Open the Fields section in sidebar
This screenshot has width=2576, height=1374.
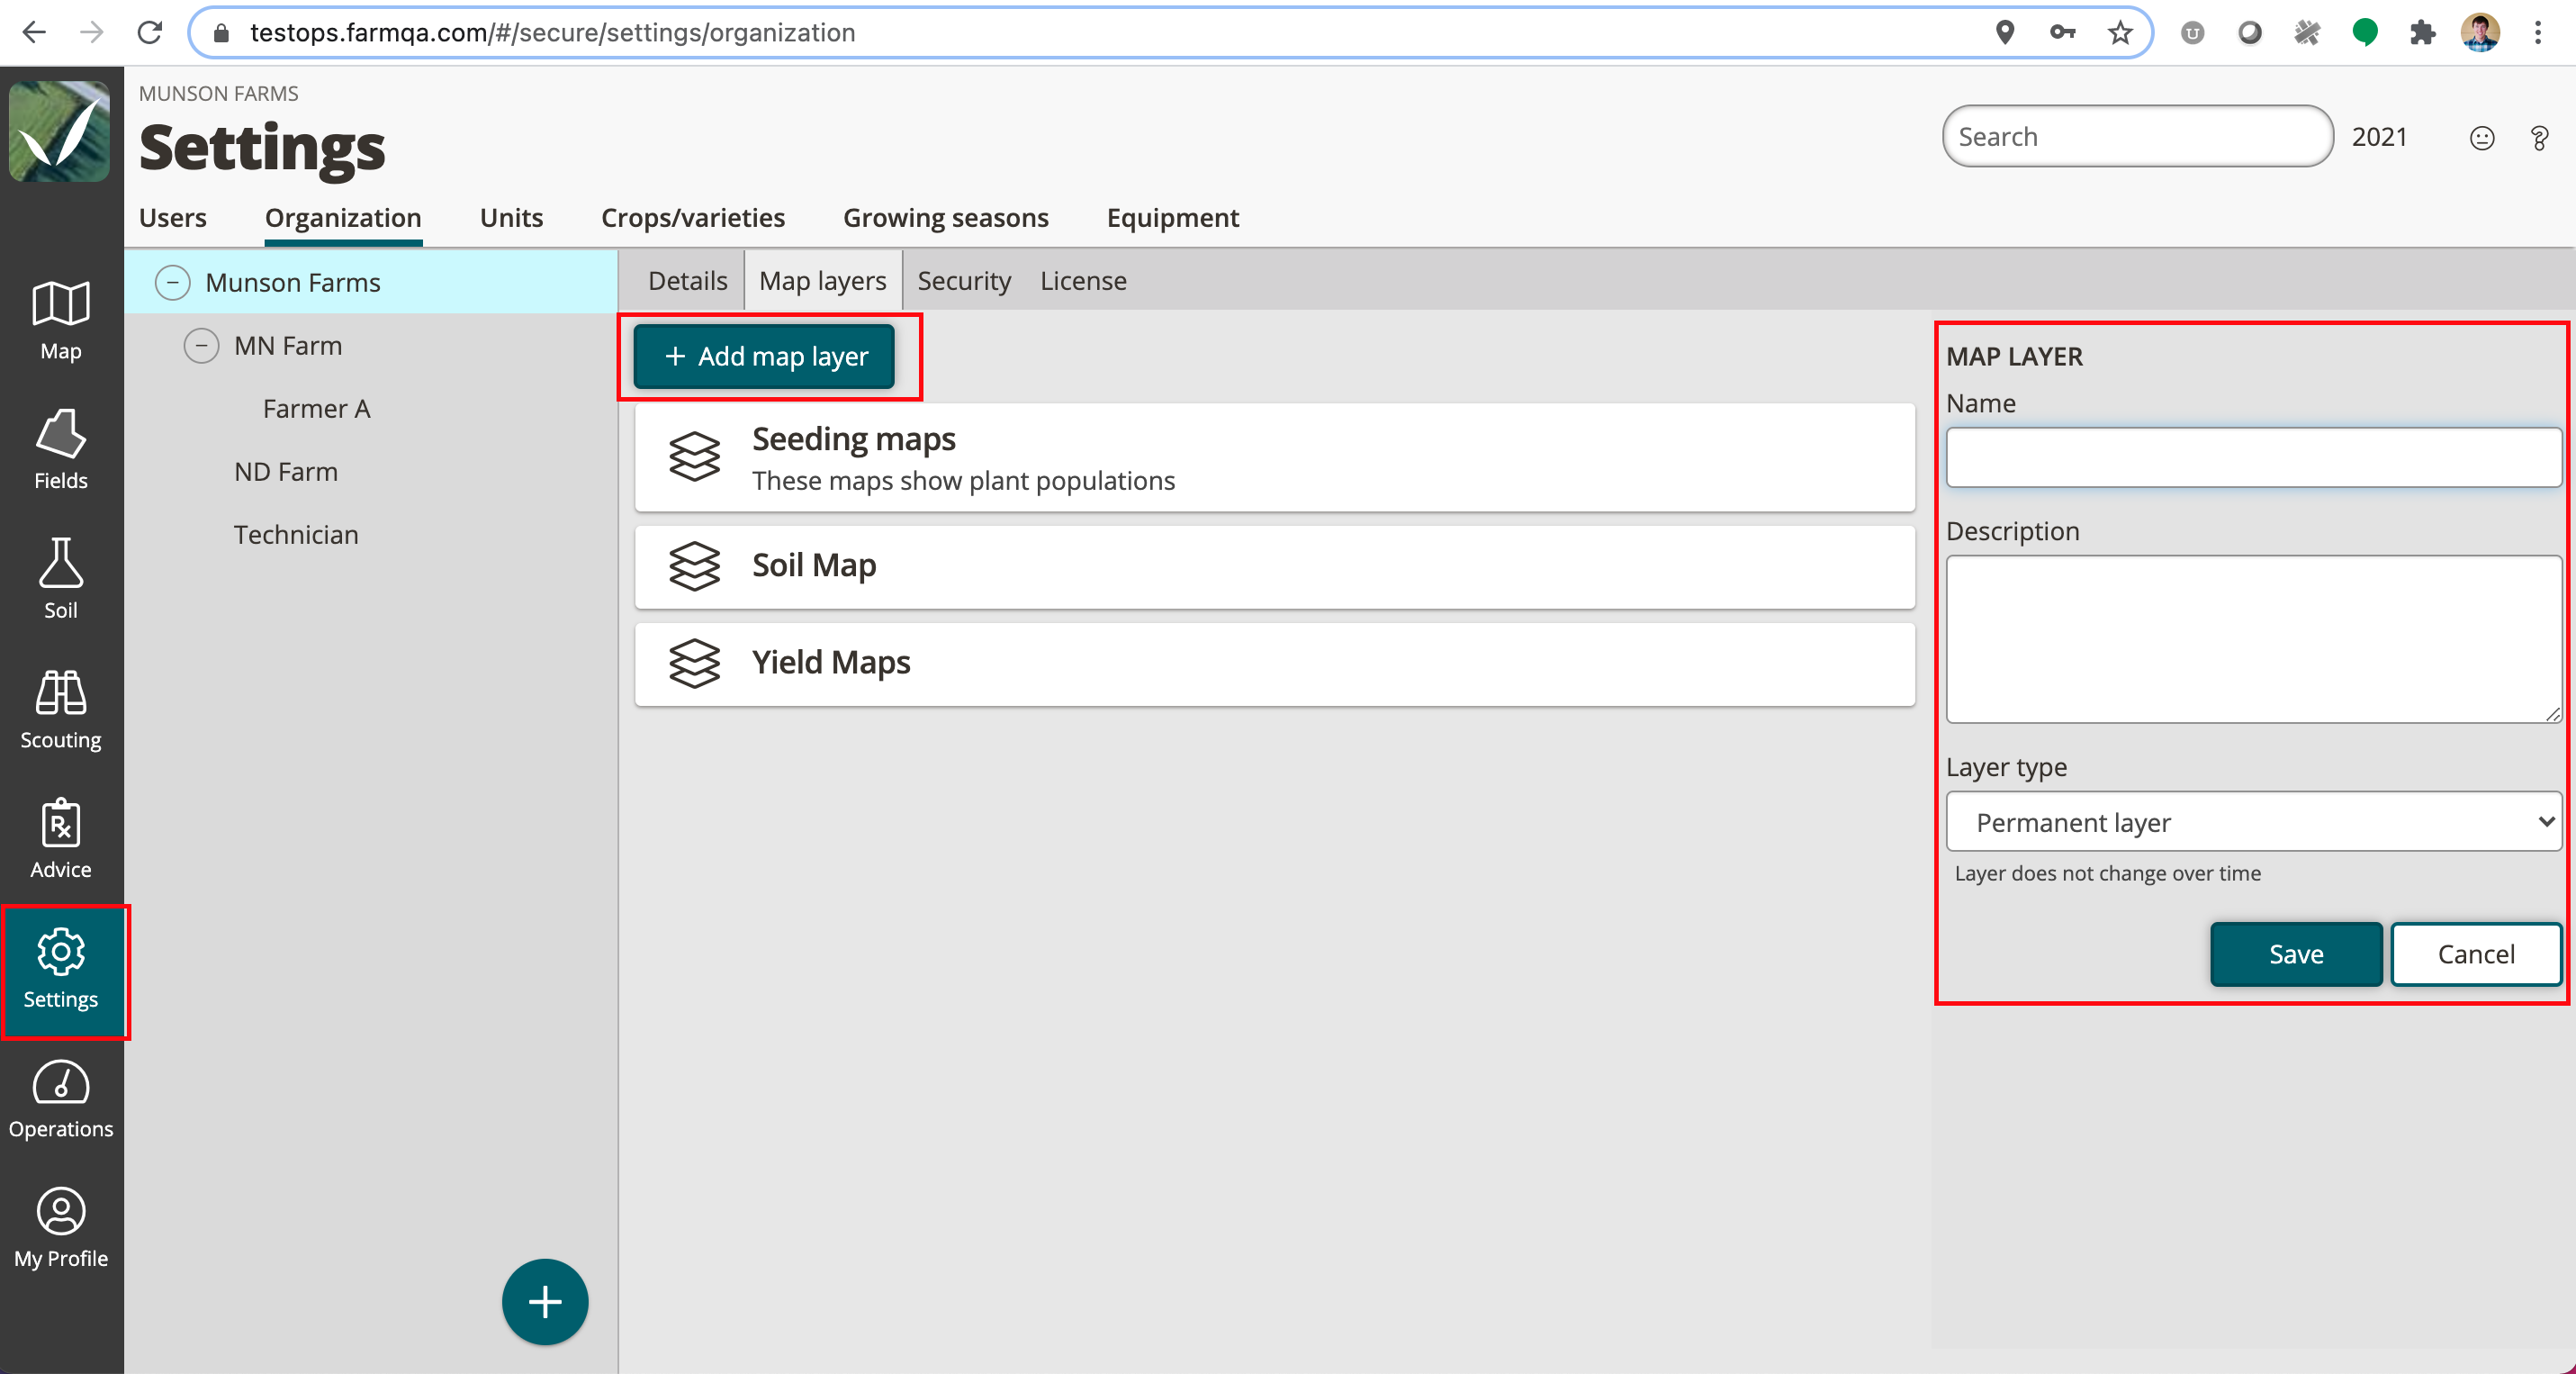tap(61, 450)
